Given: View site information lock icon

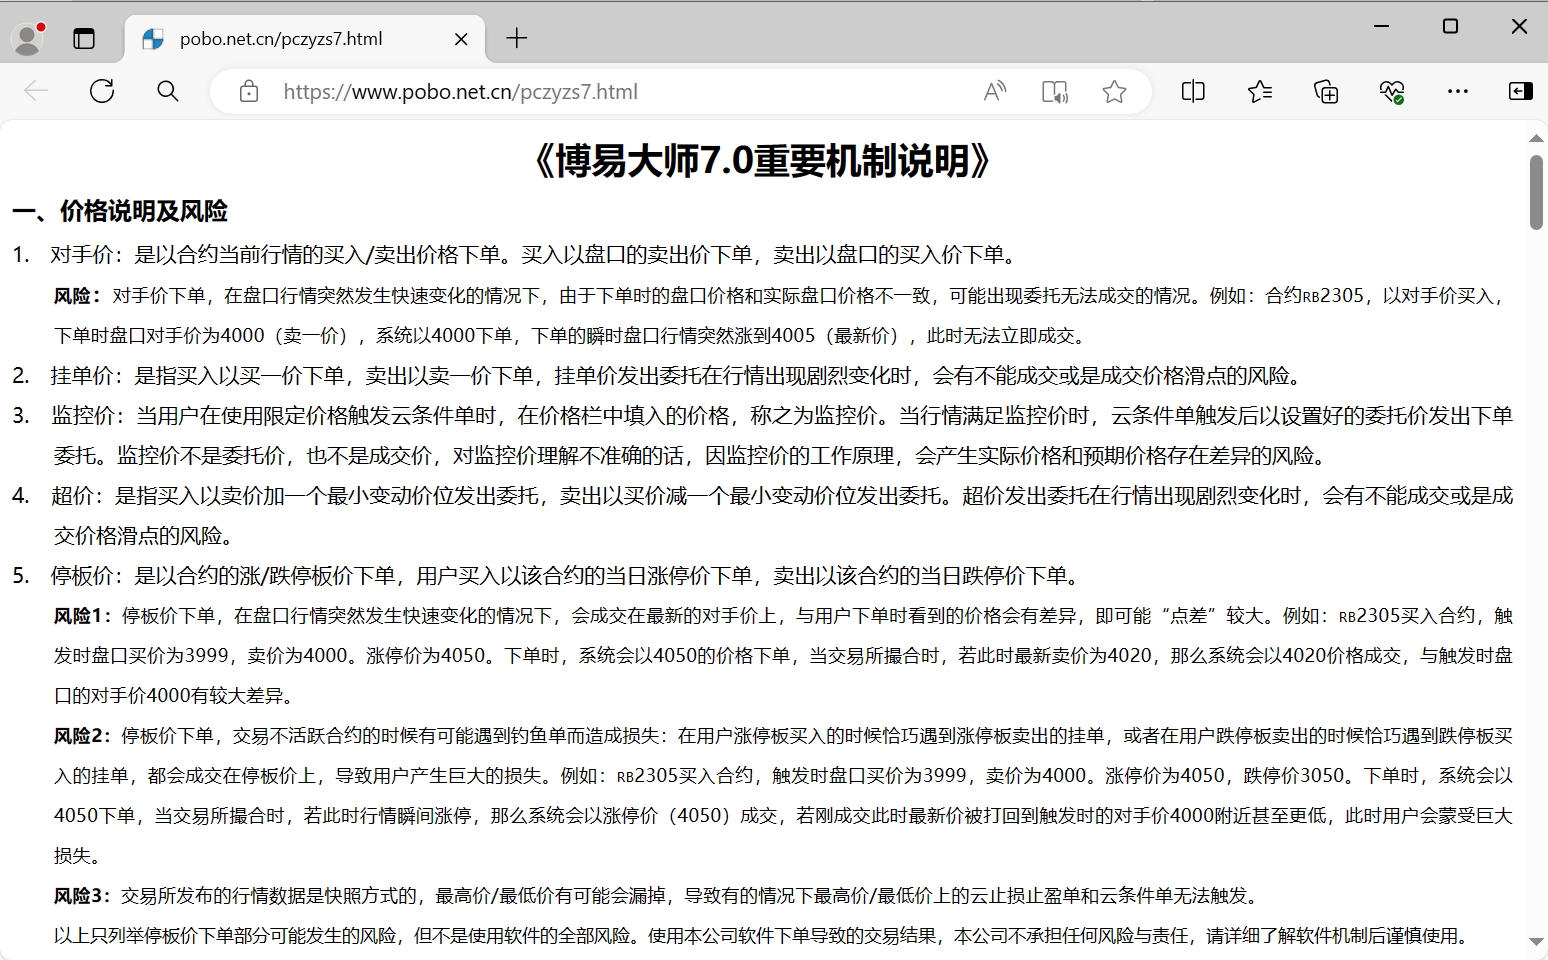Looking at the screenshot, I should point(249,92).
